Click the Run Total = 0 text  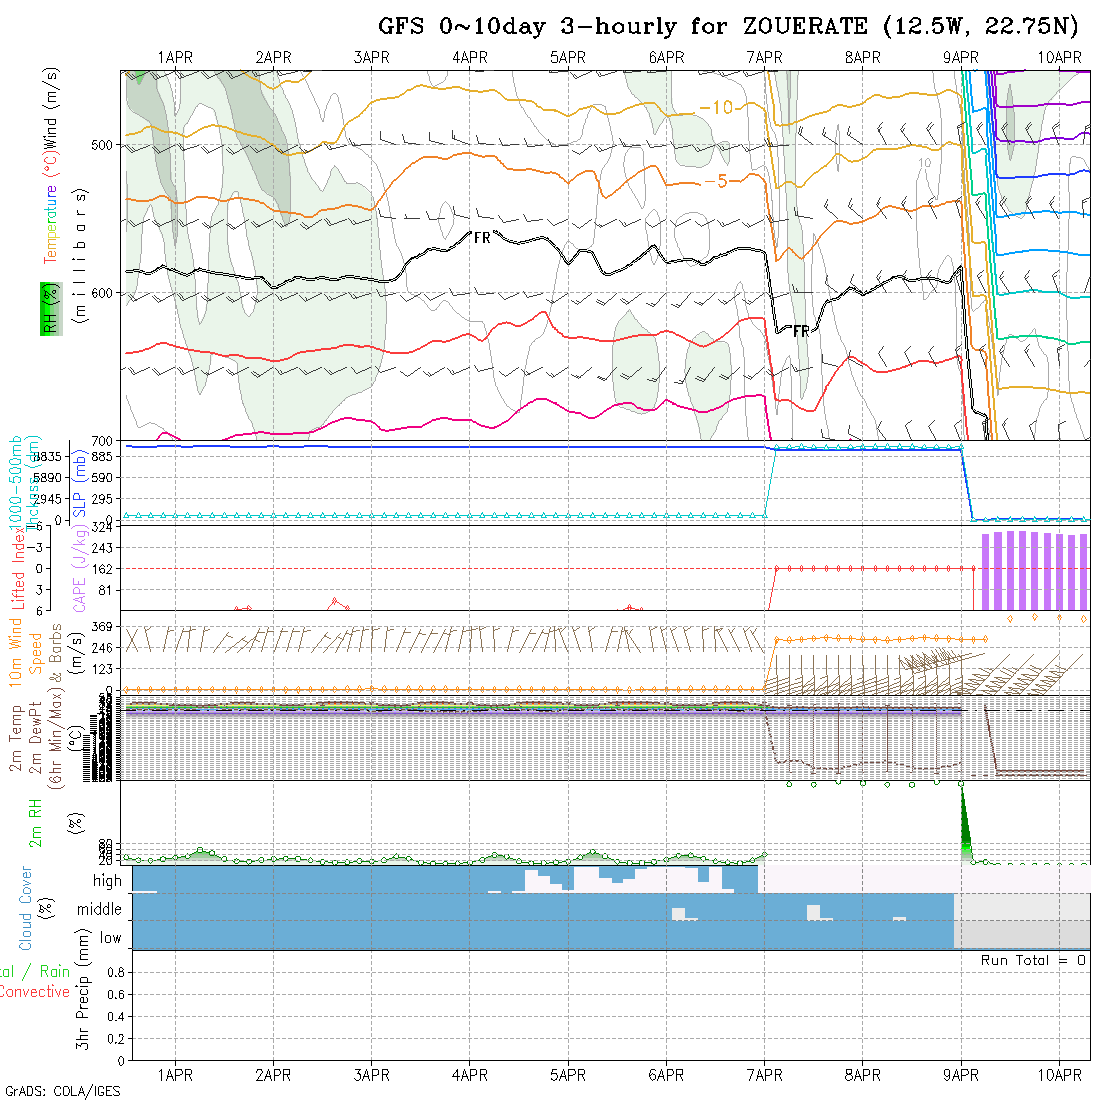(1033, 960)
